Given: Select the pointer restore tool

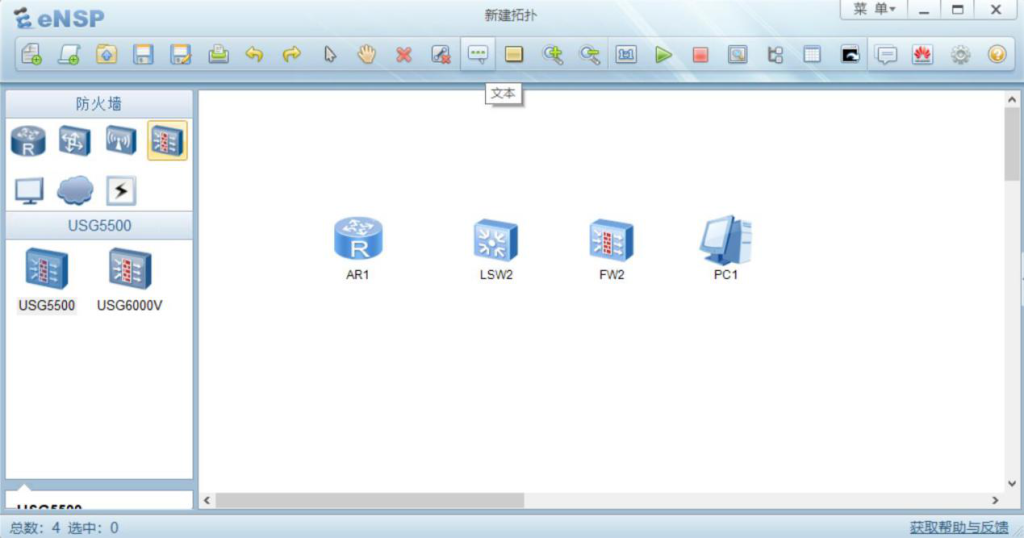Looking at the screenshot, I should pyautogui.click(x=330, y=54).
